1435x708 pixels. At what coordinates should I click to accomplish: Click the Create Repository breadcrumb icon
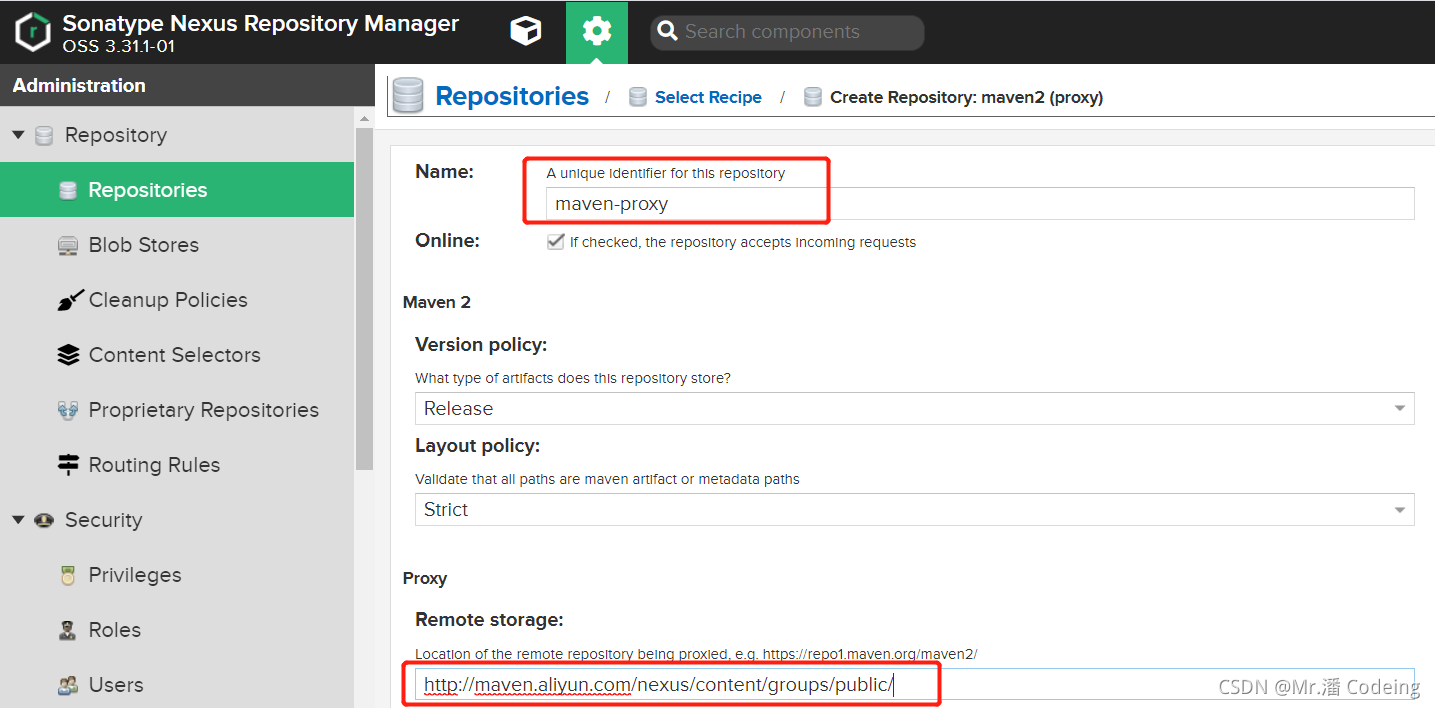click(813, 97)
